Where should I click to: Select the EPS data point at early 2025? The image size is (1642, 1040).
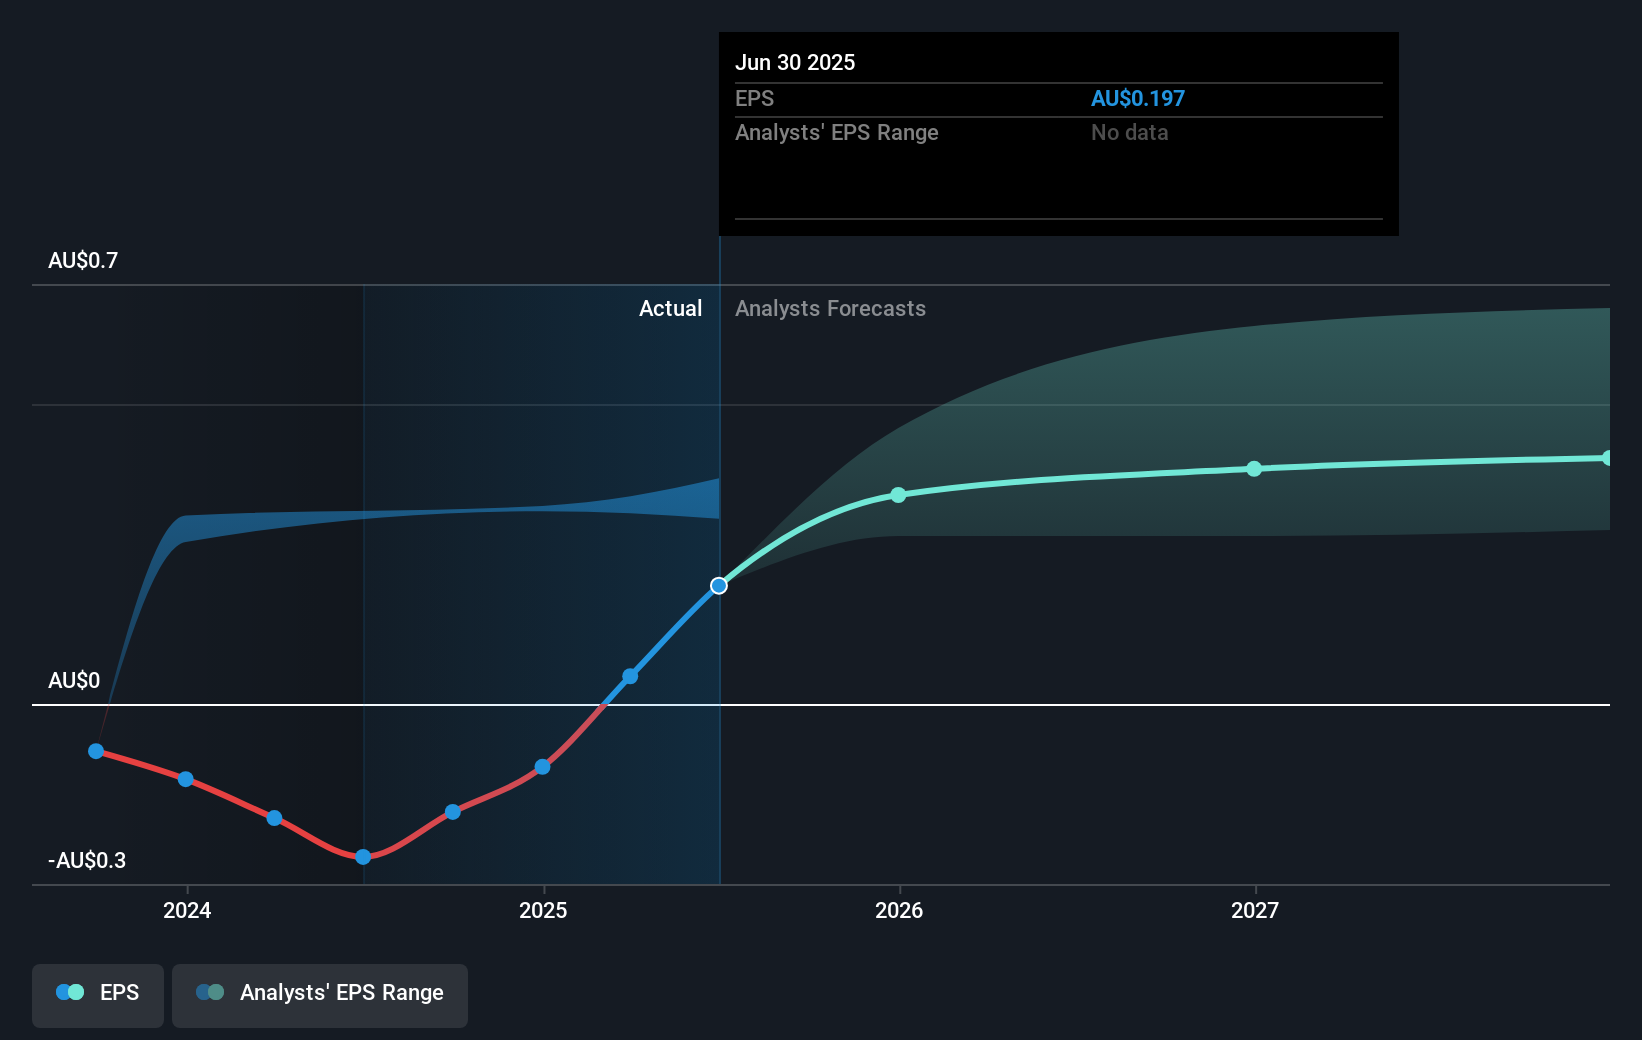[541, 766]
